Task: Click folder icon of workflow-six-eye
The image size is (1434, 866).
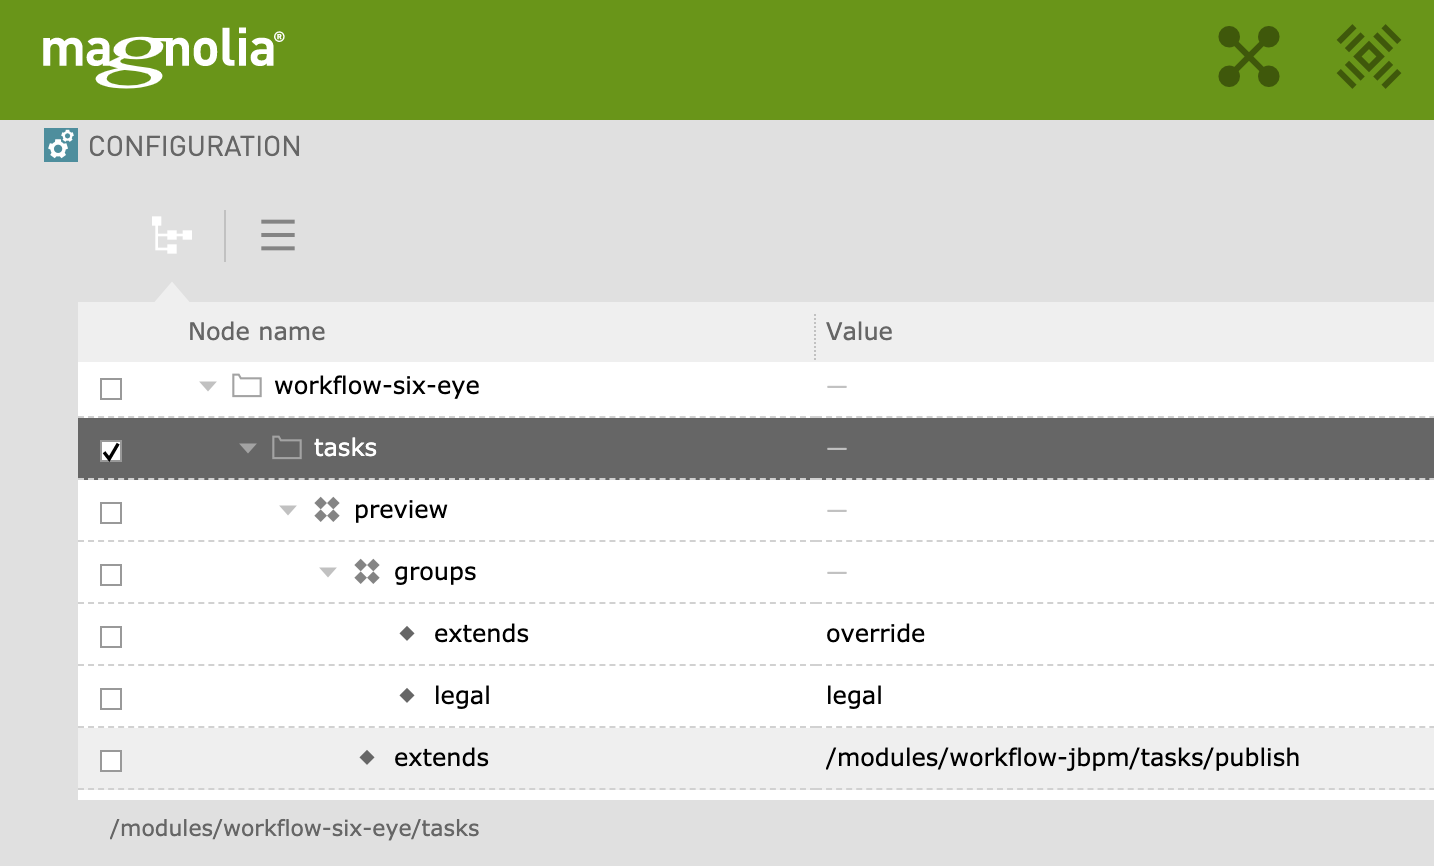Action: pyautogui.click(x=247, y=386)
